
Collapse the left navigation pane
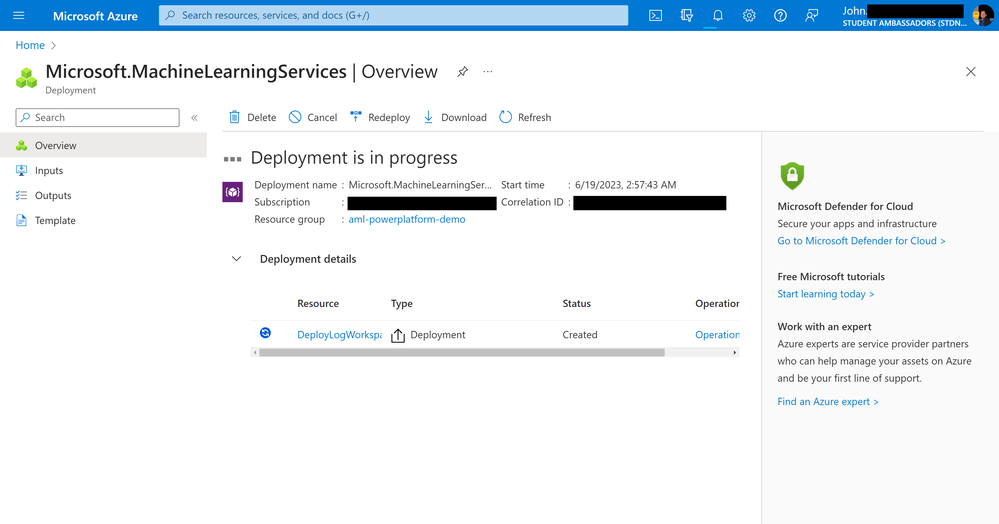[194, 117]
